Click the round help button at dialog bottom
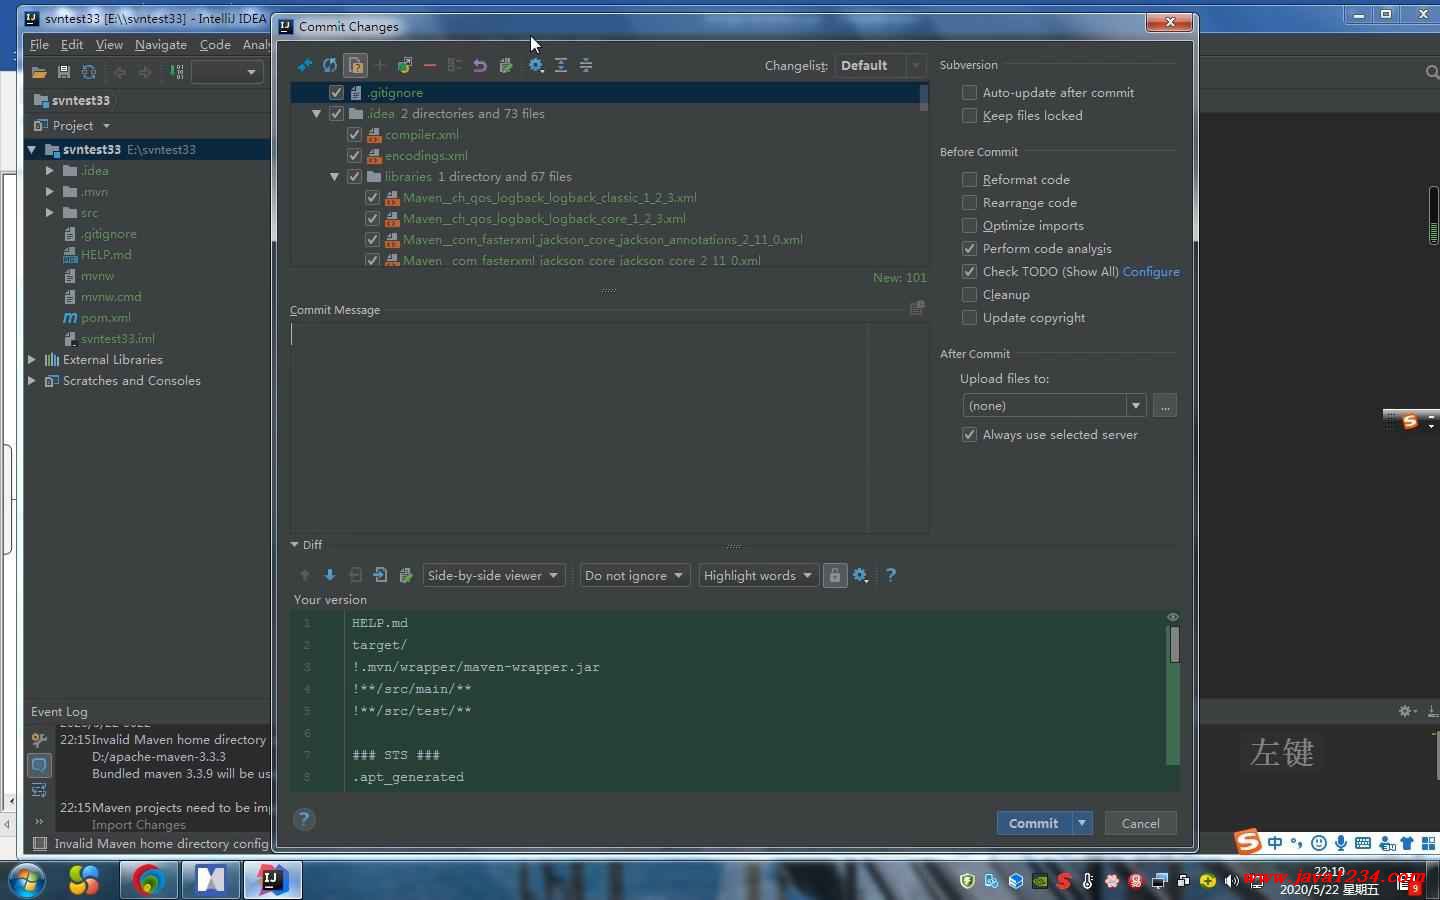The height and width of the screenshot is (900, 1440). (x=304, y=820)
